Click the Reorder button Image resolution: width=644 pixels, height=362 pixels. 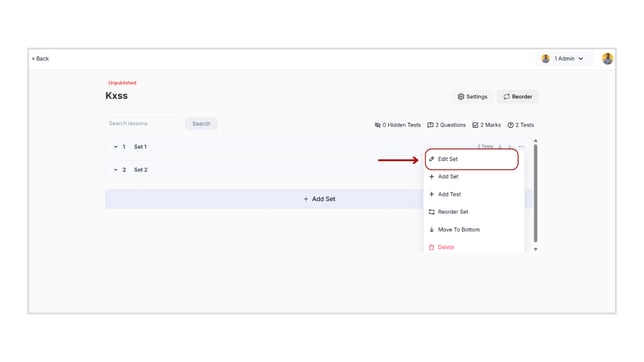pos(518,97)
